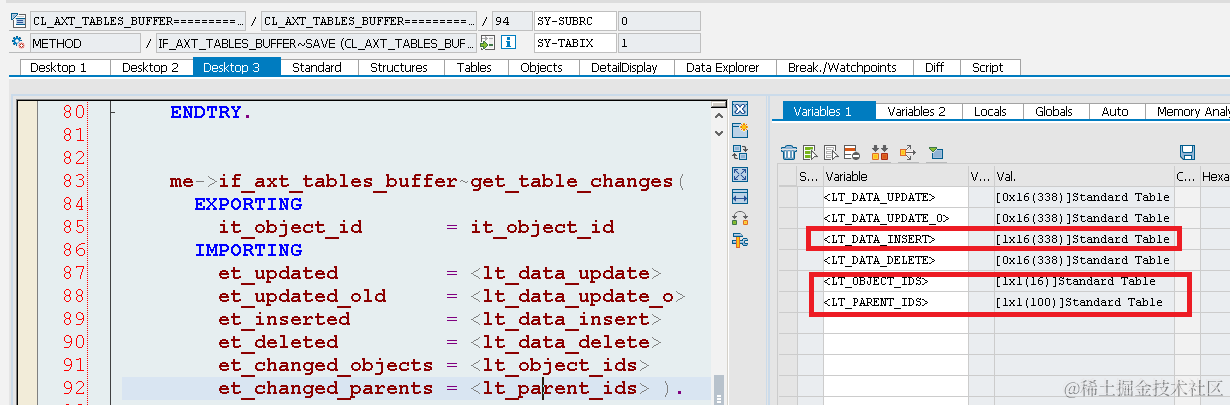Click the first CL_AXT_TABLES_BUFFER program field
1230x405 pixels.
coord(137,20)
